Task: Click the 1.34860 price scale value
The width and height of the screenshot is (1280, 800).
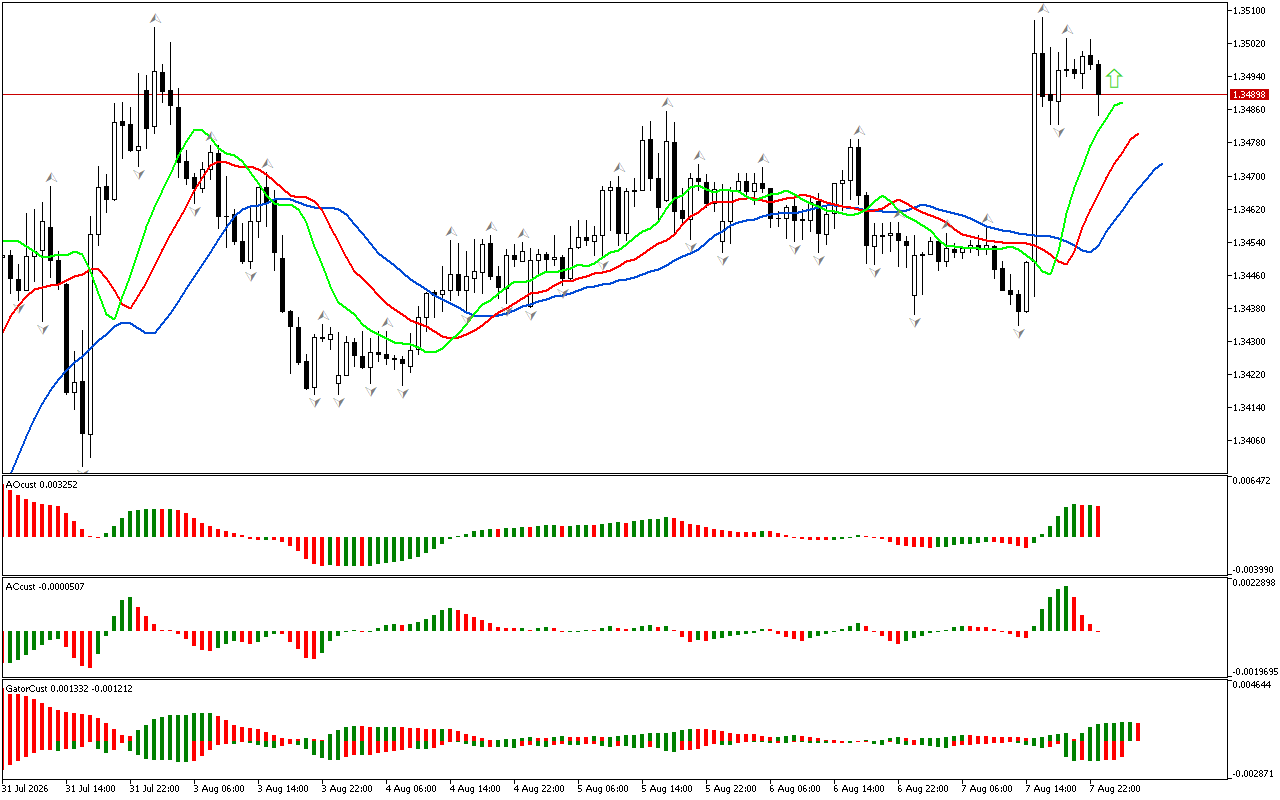Action: [x=1250, y=110]
